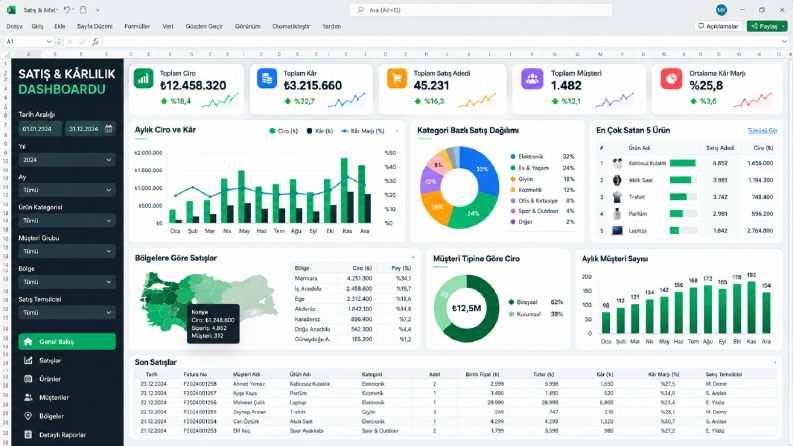Open the Sayfa Düzeni ribbon tab

pyautogui.click(x=95, y=26)
